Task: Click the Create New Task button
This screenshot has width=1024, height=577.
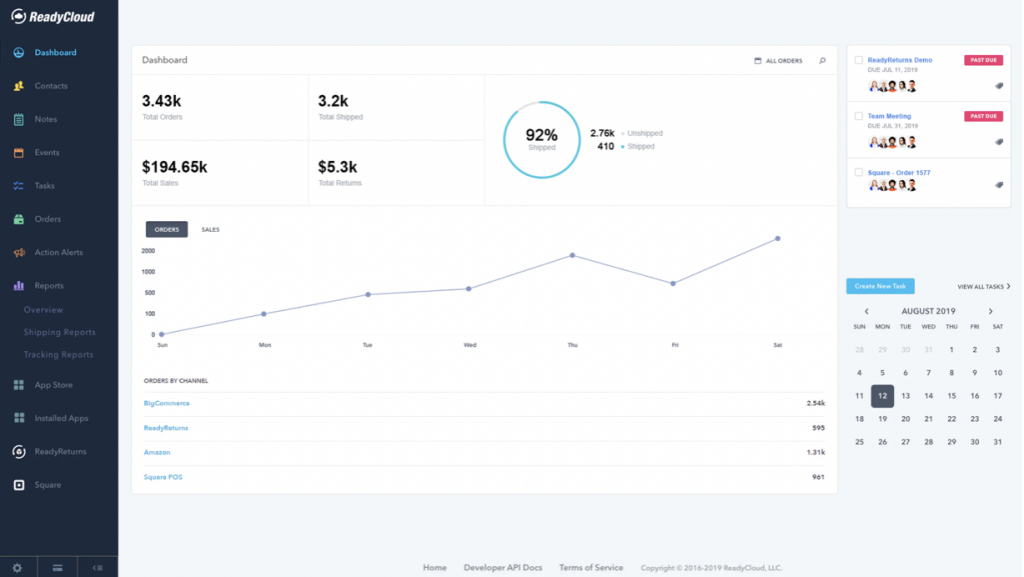Action: point(880,286)
